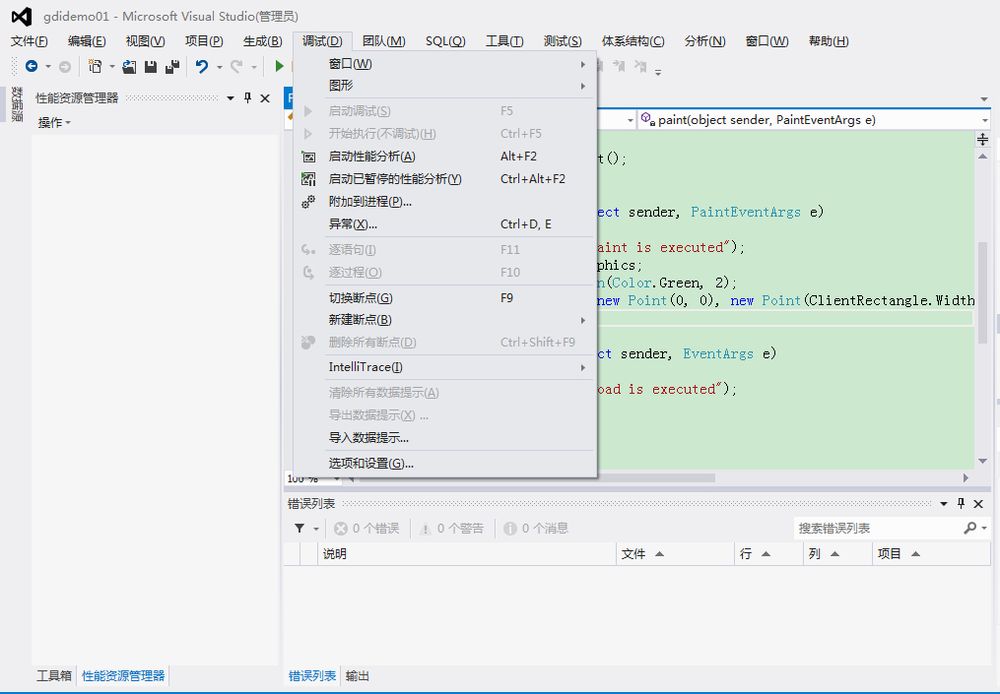This screenshot has width=1000, height=694.
Task: Open the 帮助(H) menu
Action: click(828, 41)
